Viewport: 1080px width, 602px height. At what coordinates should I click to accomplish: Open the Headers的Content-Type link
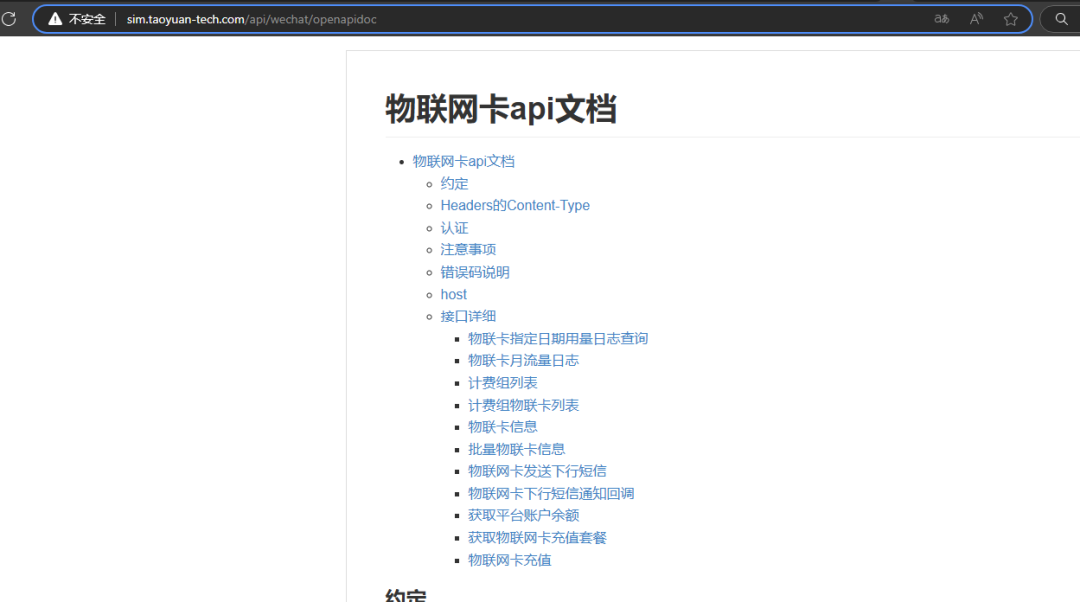pos(515,205)
